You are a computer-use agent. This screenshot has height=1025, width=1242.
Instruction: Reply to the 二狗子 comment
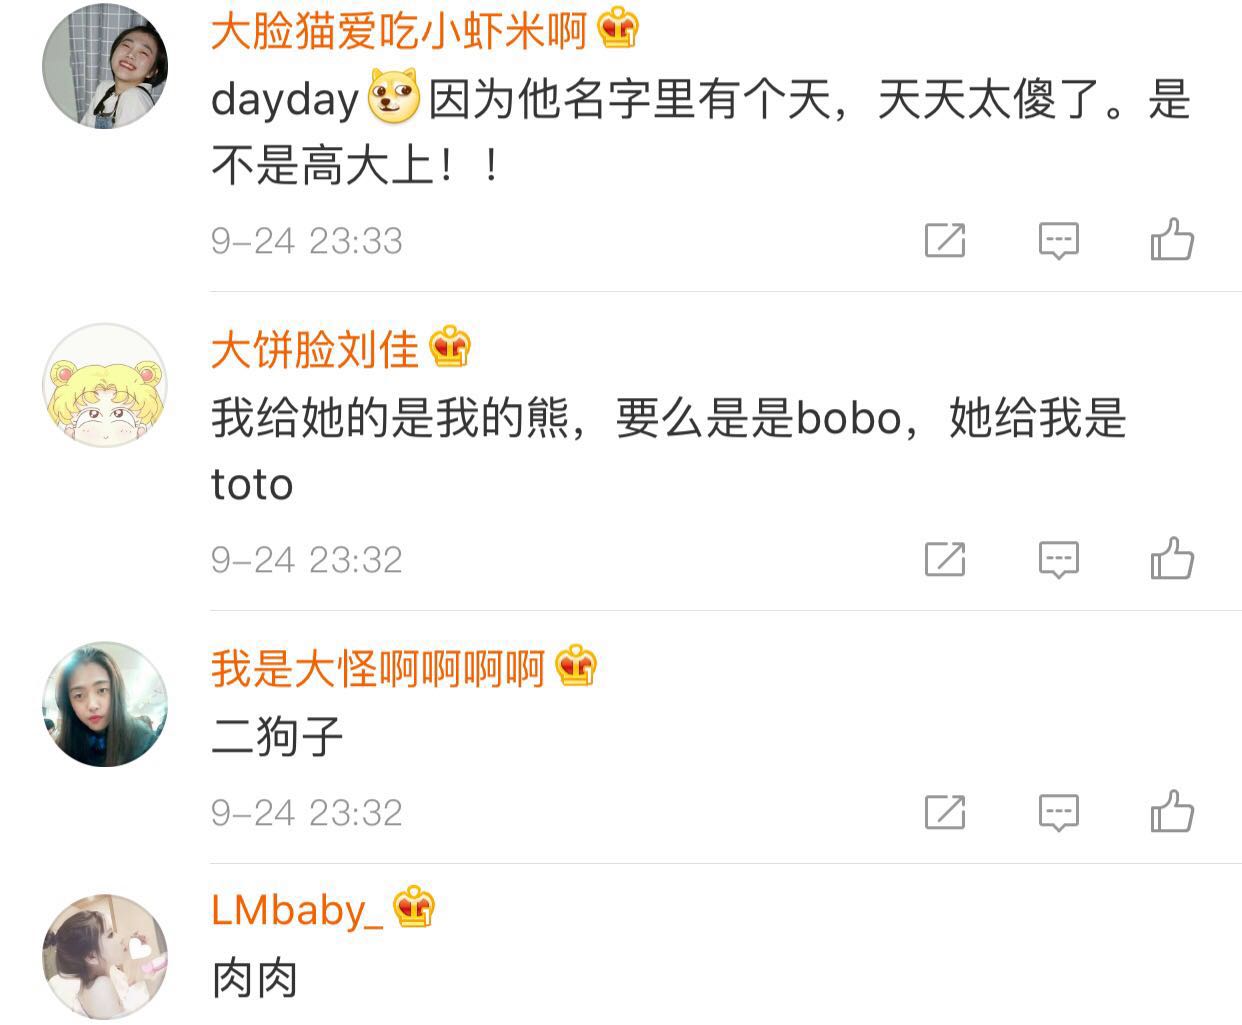coord(1058,812)
